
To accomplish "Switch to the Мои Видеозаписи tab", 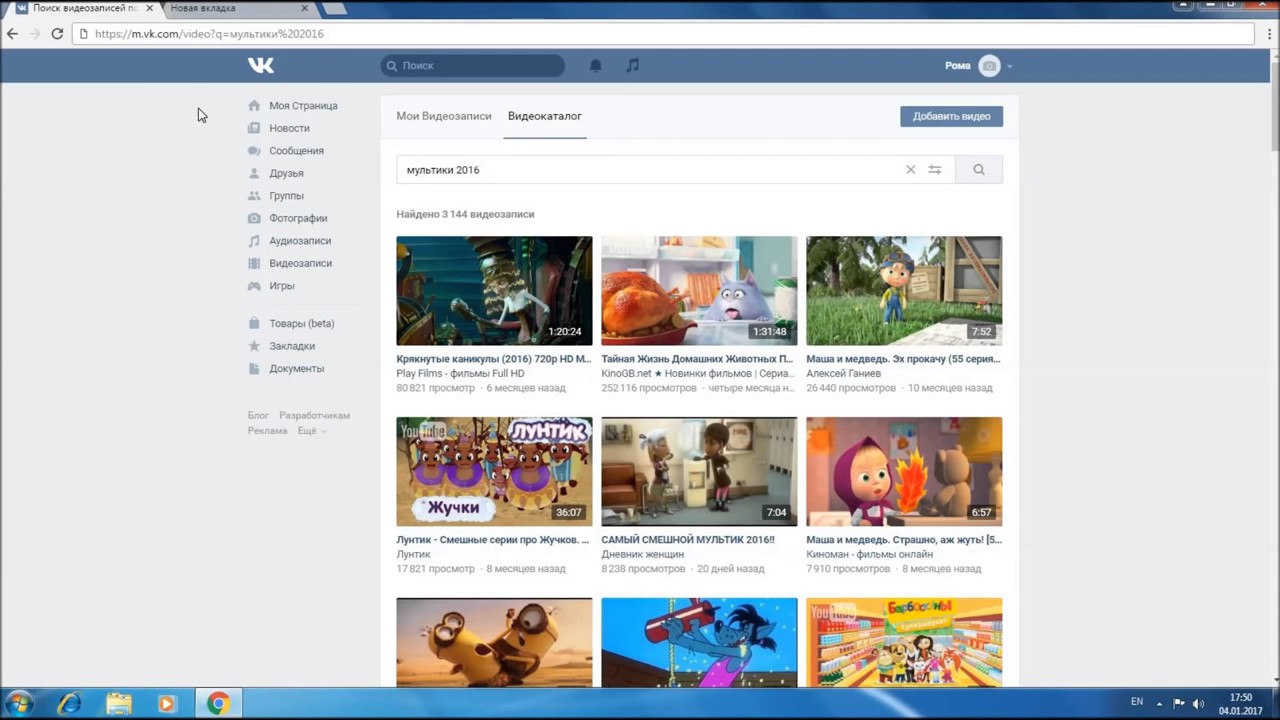I will coord(444,116).
